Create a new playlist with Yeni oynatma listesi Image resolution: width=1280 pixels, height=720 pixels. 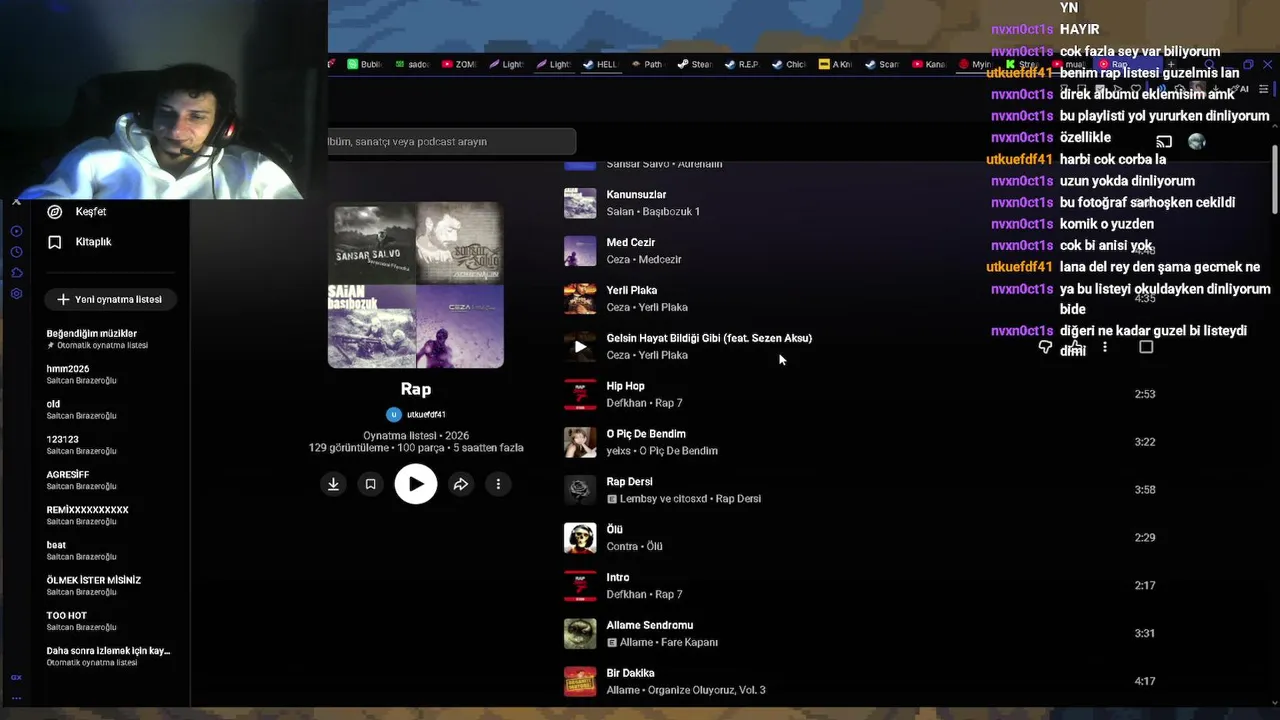point(110,300)
